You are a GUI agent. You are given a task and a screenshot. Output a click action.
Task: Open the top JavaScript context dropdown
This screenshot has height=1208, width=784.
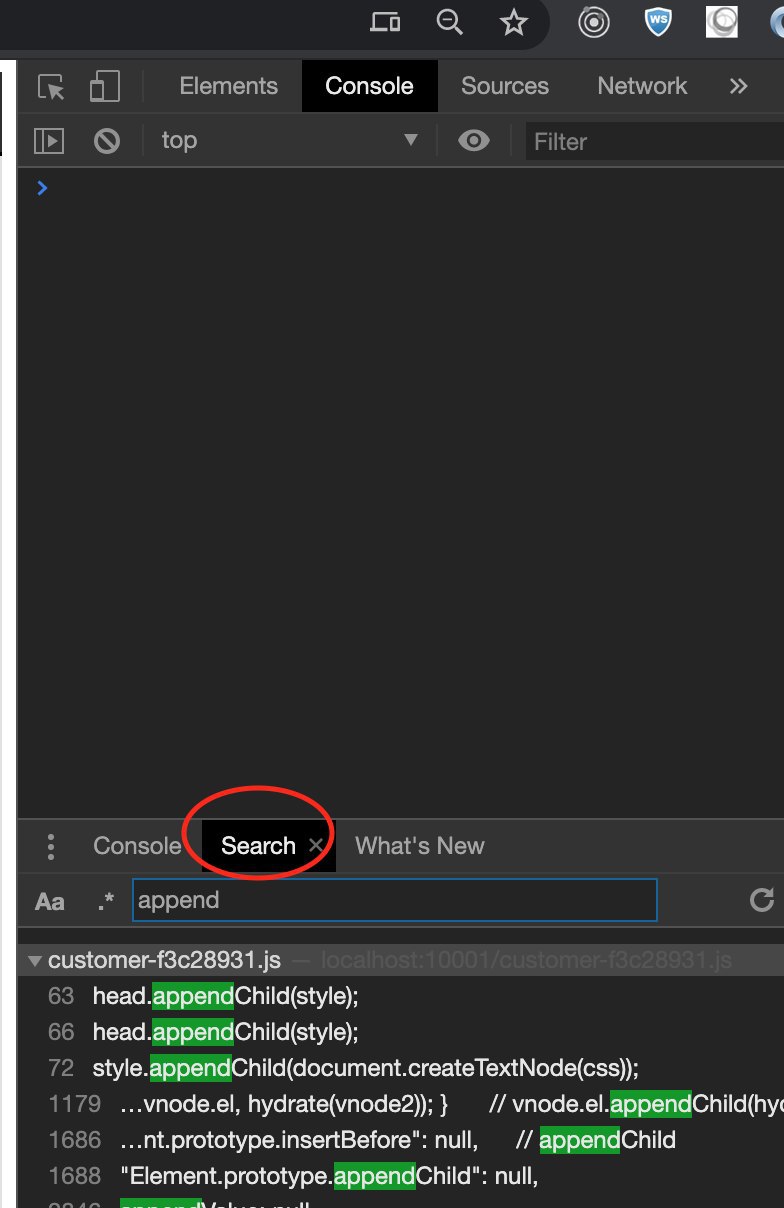point(290,141)
